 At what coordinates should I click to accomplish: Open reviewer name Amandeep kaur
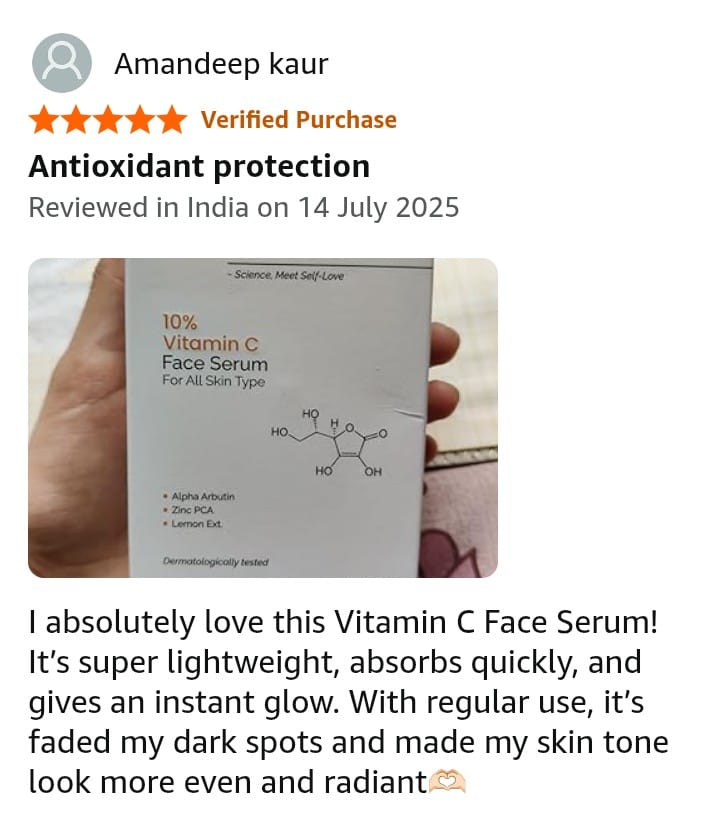[x=221, y=64]
